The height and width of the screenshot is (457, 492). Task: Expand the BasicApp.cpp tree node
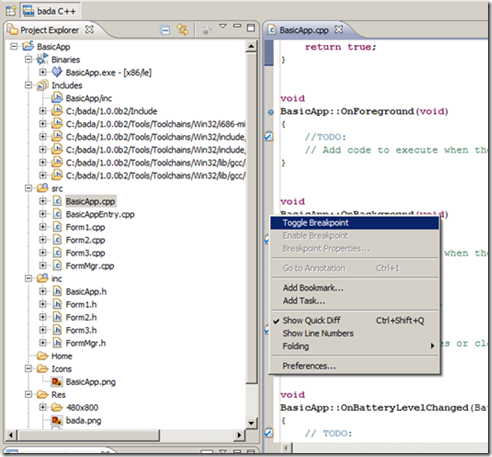(43, 201)
